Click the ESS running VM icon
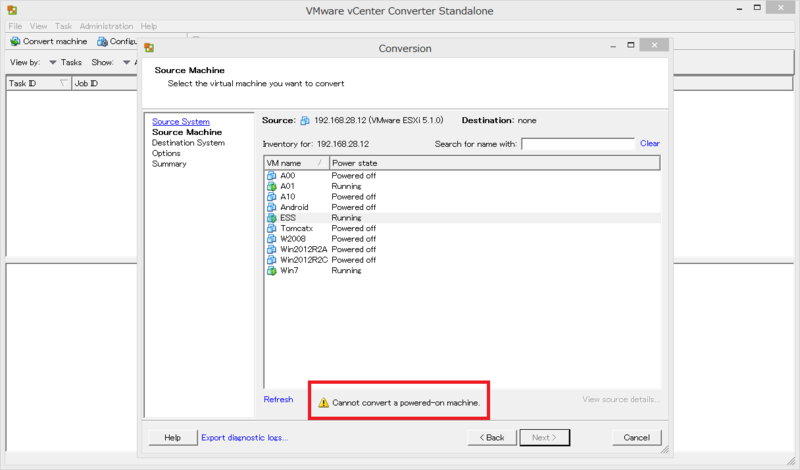The image size is (800, 470). [271, 218]
